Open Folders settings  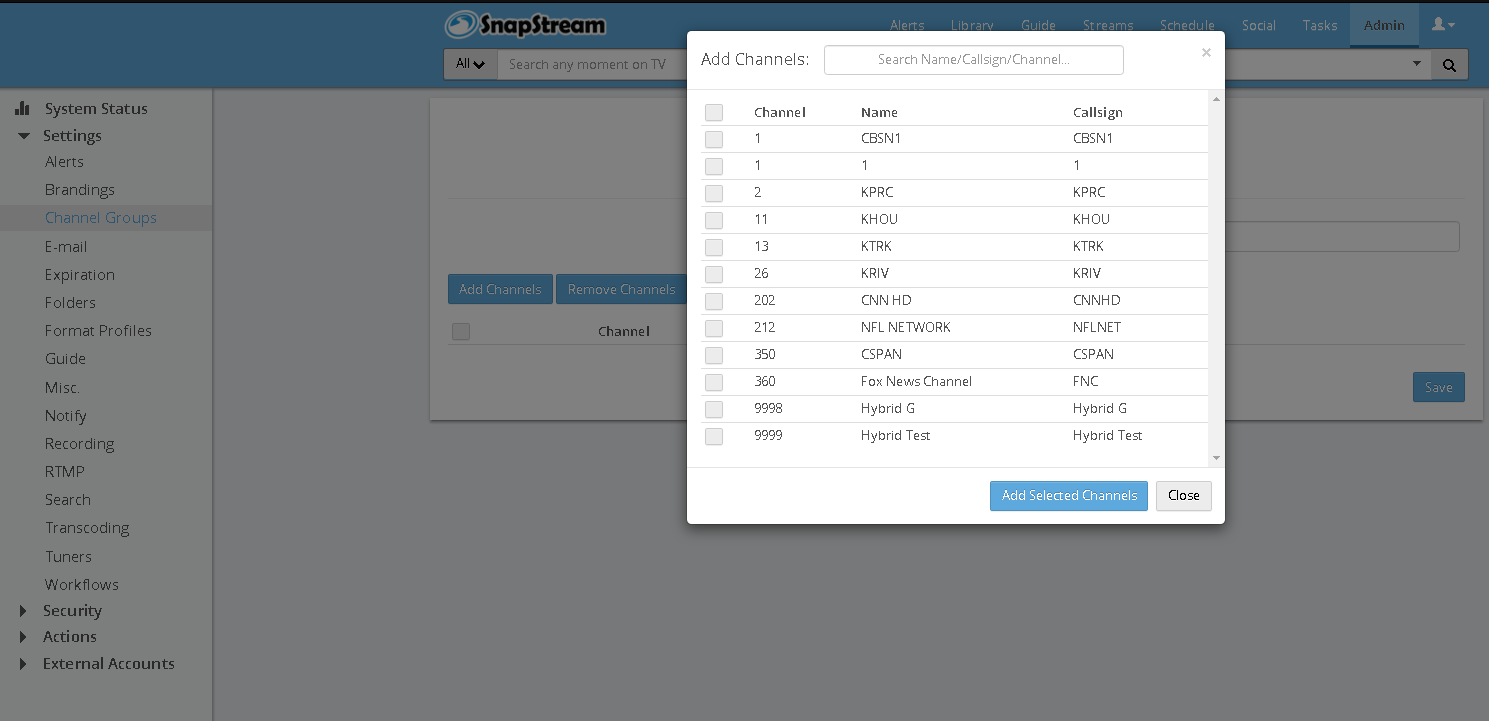coord(70,303)
